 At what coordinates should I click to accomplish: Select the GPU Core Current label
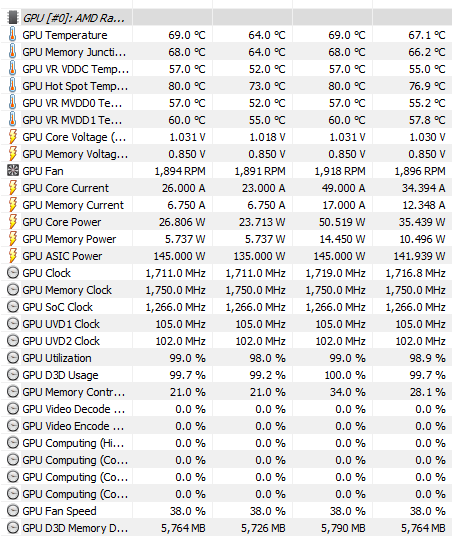[x=66, y=188]
